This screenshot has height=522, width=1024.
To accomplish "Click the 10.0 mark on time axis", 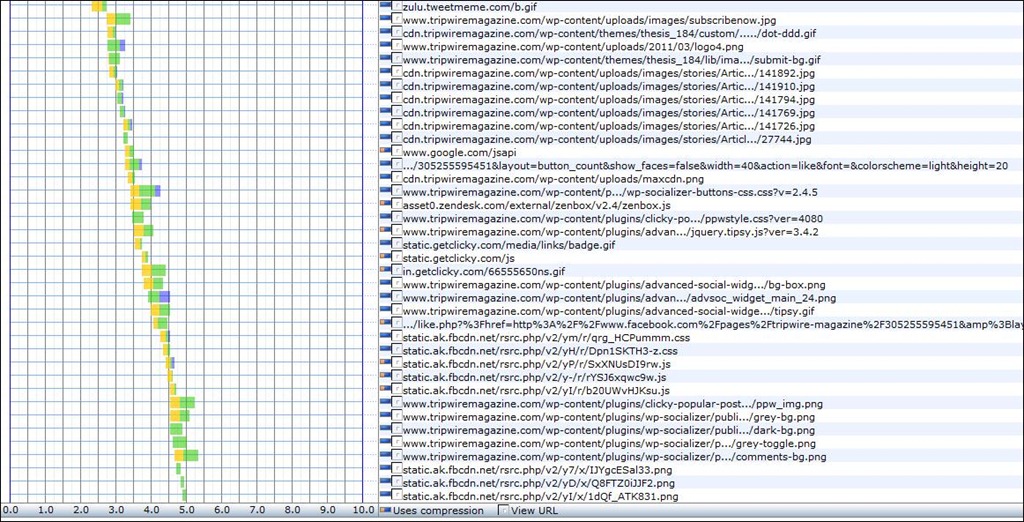I will [363, 510].
